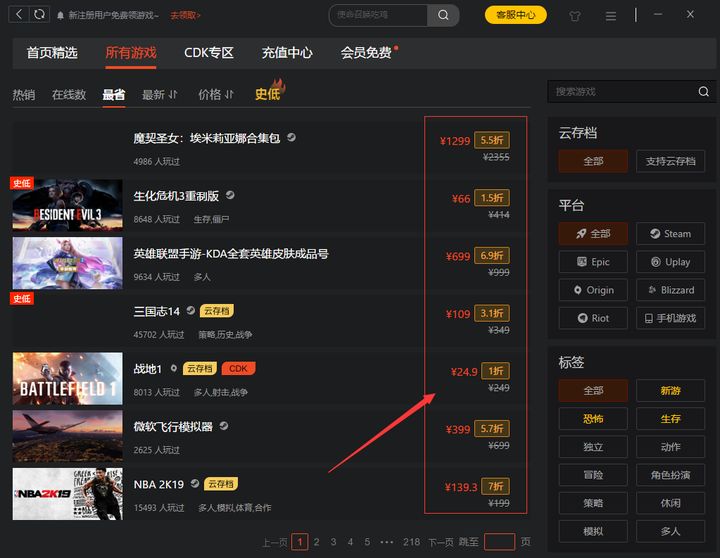
Task: Click the Steam icon beside NBA 2K19
Action: point(195,483)
